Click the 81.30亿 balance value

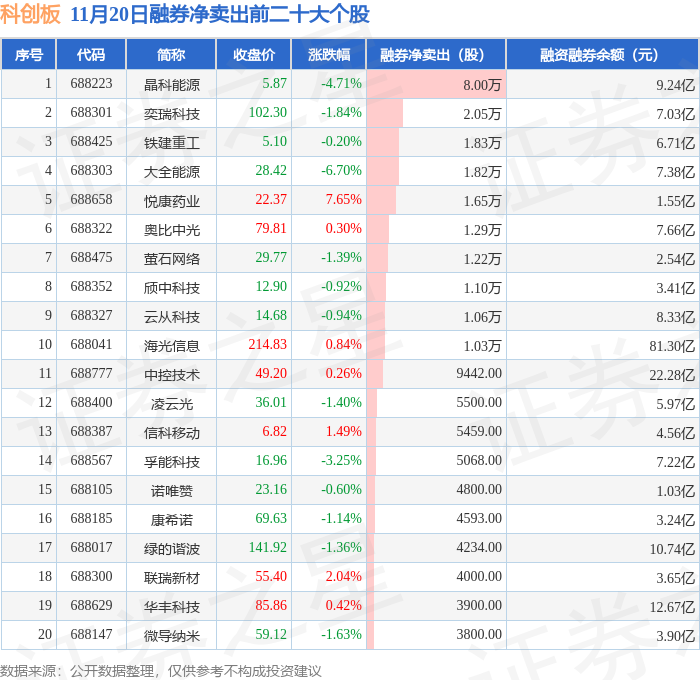click(x=672, y=346)
